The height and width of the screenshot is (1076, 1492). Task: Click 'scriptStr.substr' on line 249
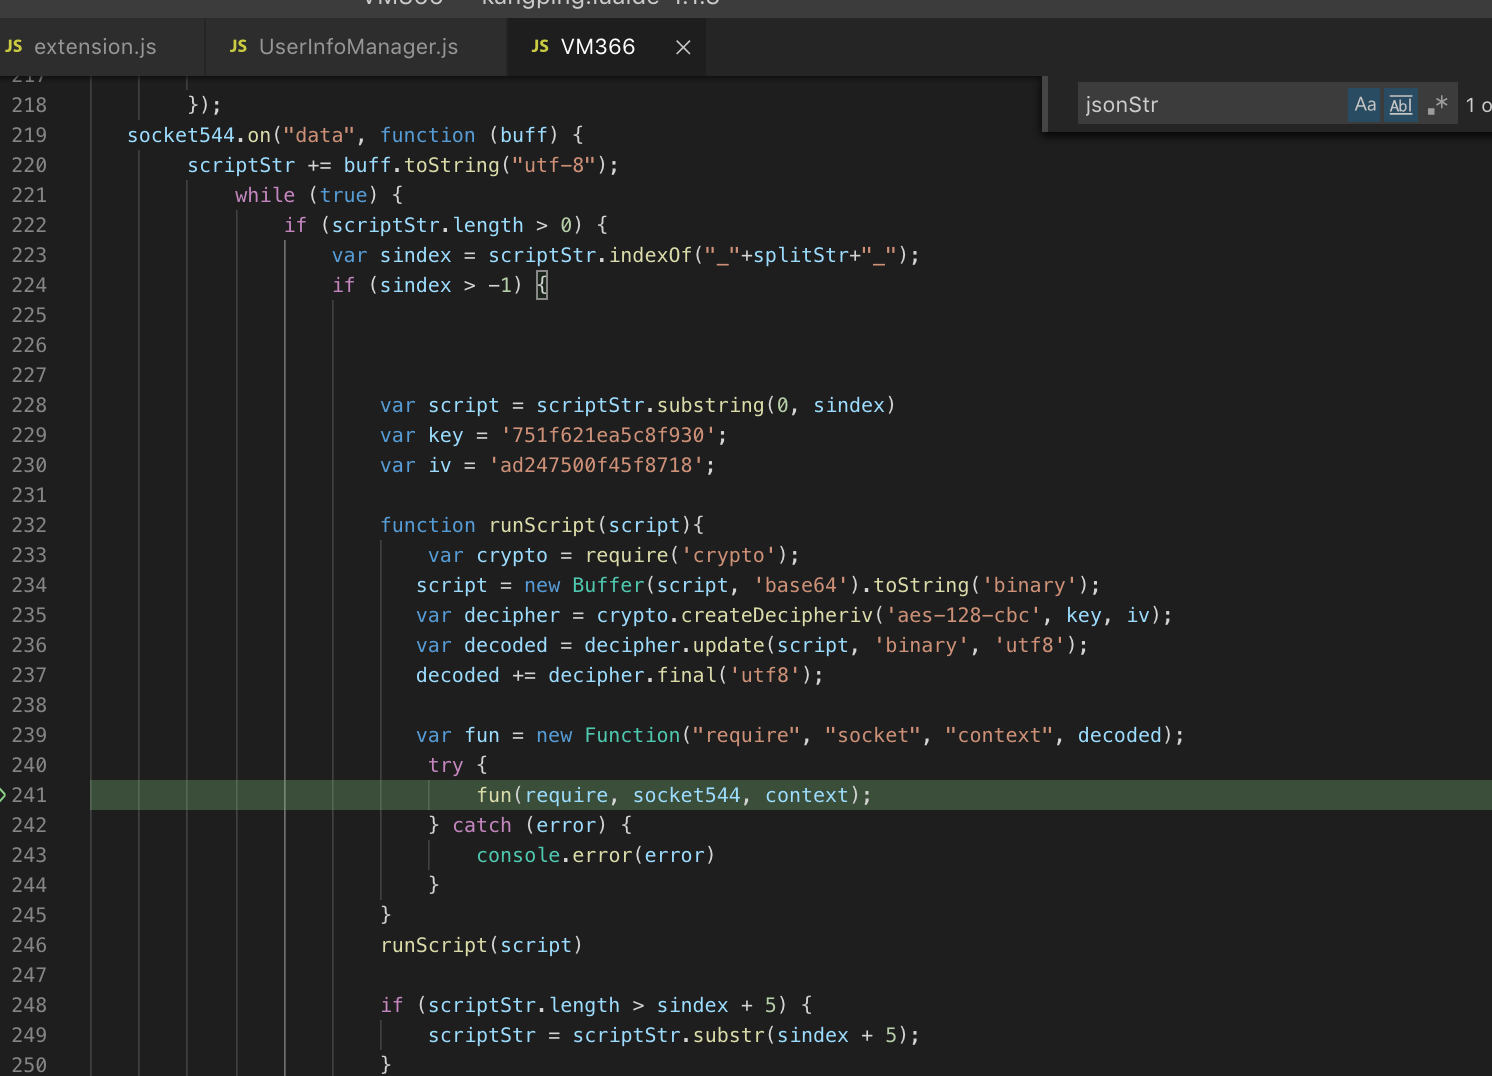pyautogui.click(x=669, y=1035)
